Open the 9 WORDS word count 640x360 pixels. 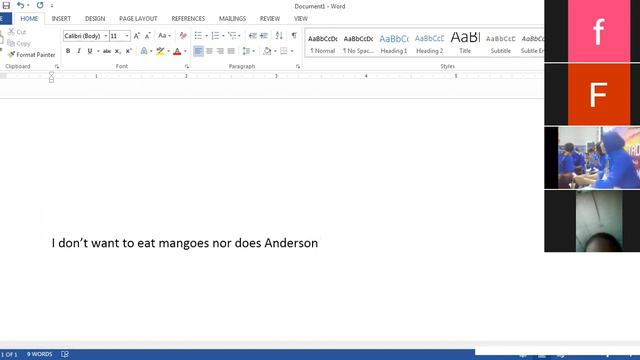[x=40, y=354]
